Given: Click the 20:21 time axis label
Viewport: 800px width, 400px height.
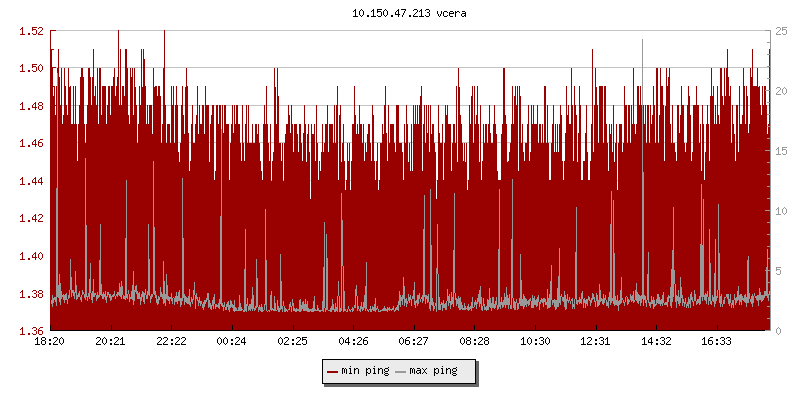Looking at the screenshot, I should (111, 341).
